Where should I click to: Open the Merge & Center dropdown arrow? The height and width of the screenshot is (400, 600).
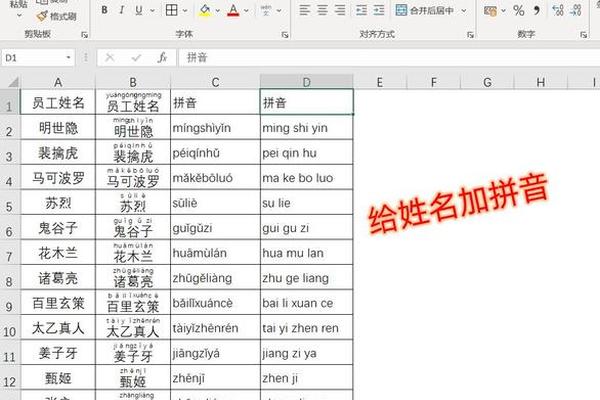coord(464,11)
